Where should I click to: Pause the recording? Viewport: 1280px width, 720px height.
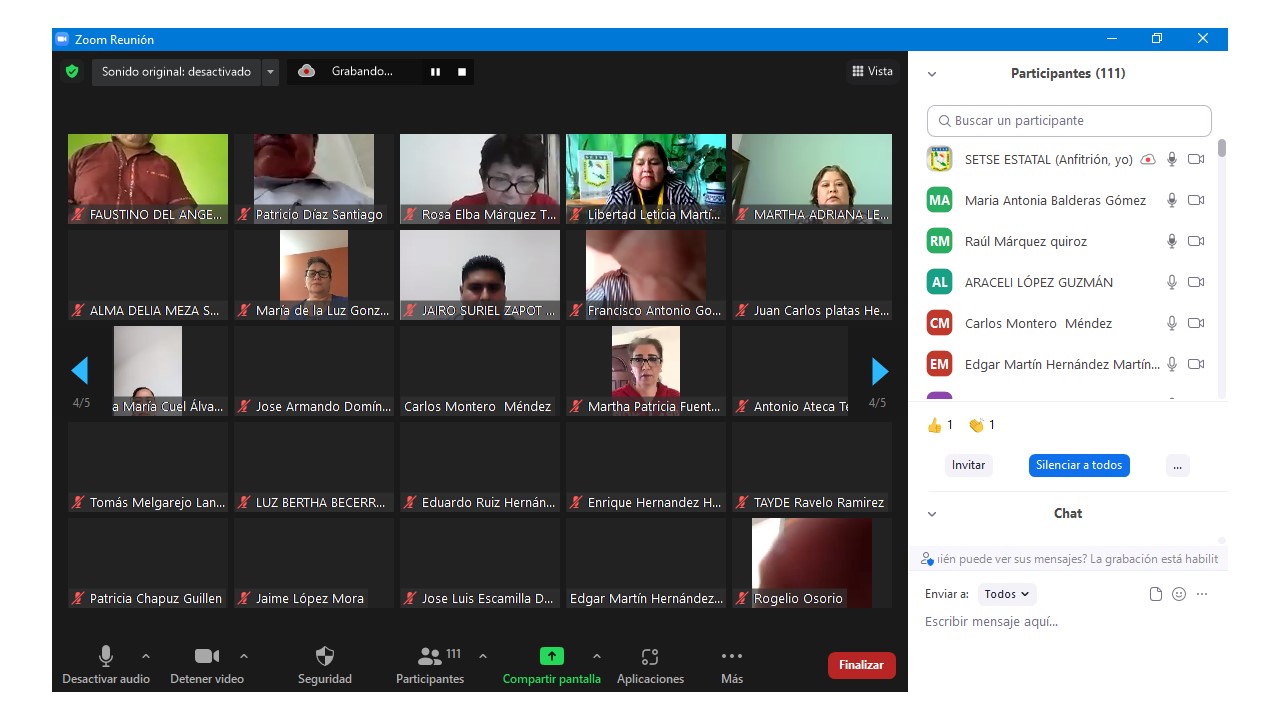point(435,72)
